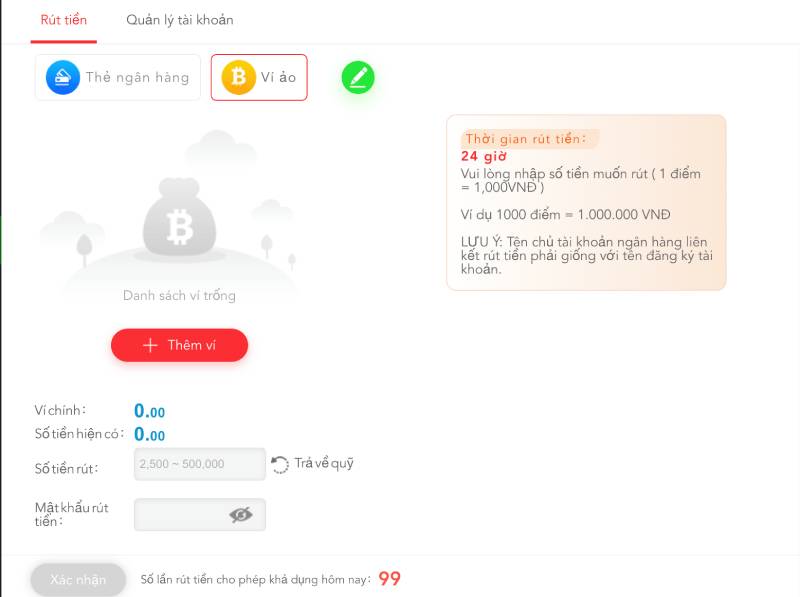This screenshot has height=597, width=800.
Task: Click the circular refresh arrow icon
Action: (x=280, y=464)
